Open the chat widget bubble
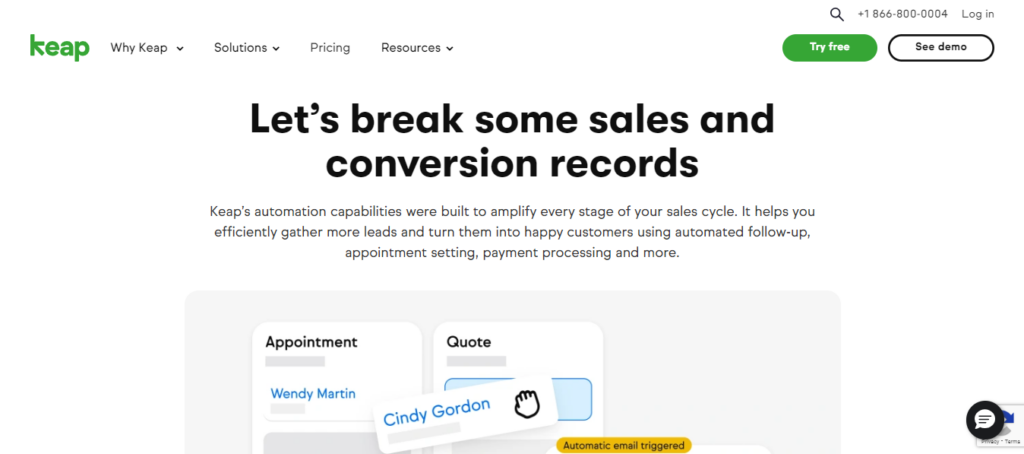Screen dimensions: 1024x454 pyautogui.click(x=984, y=419)
